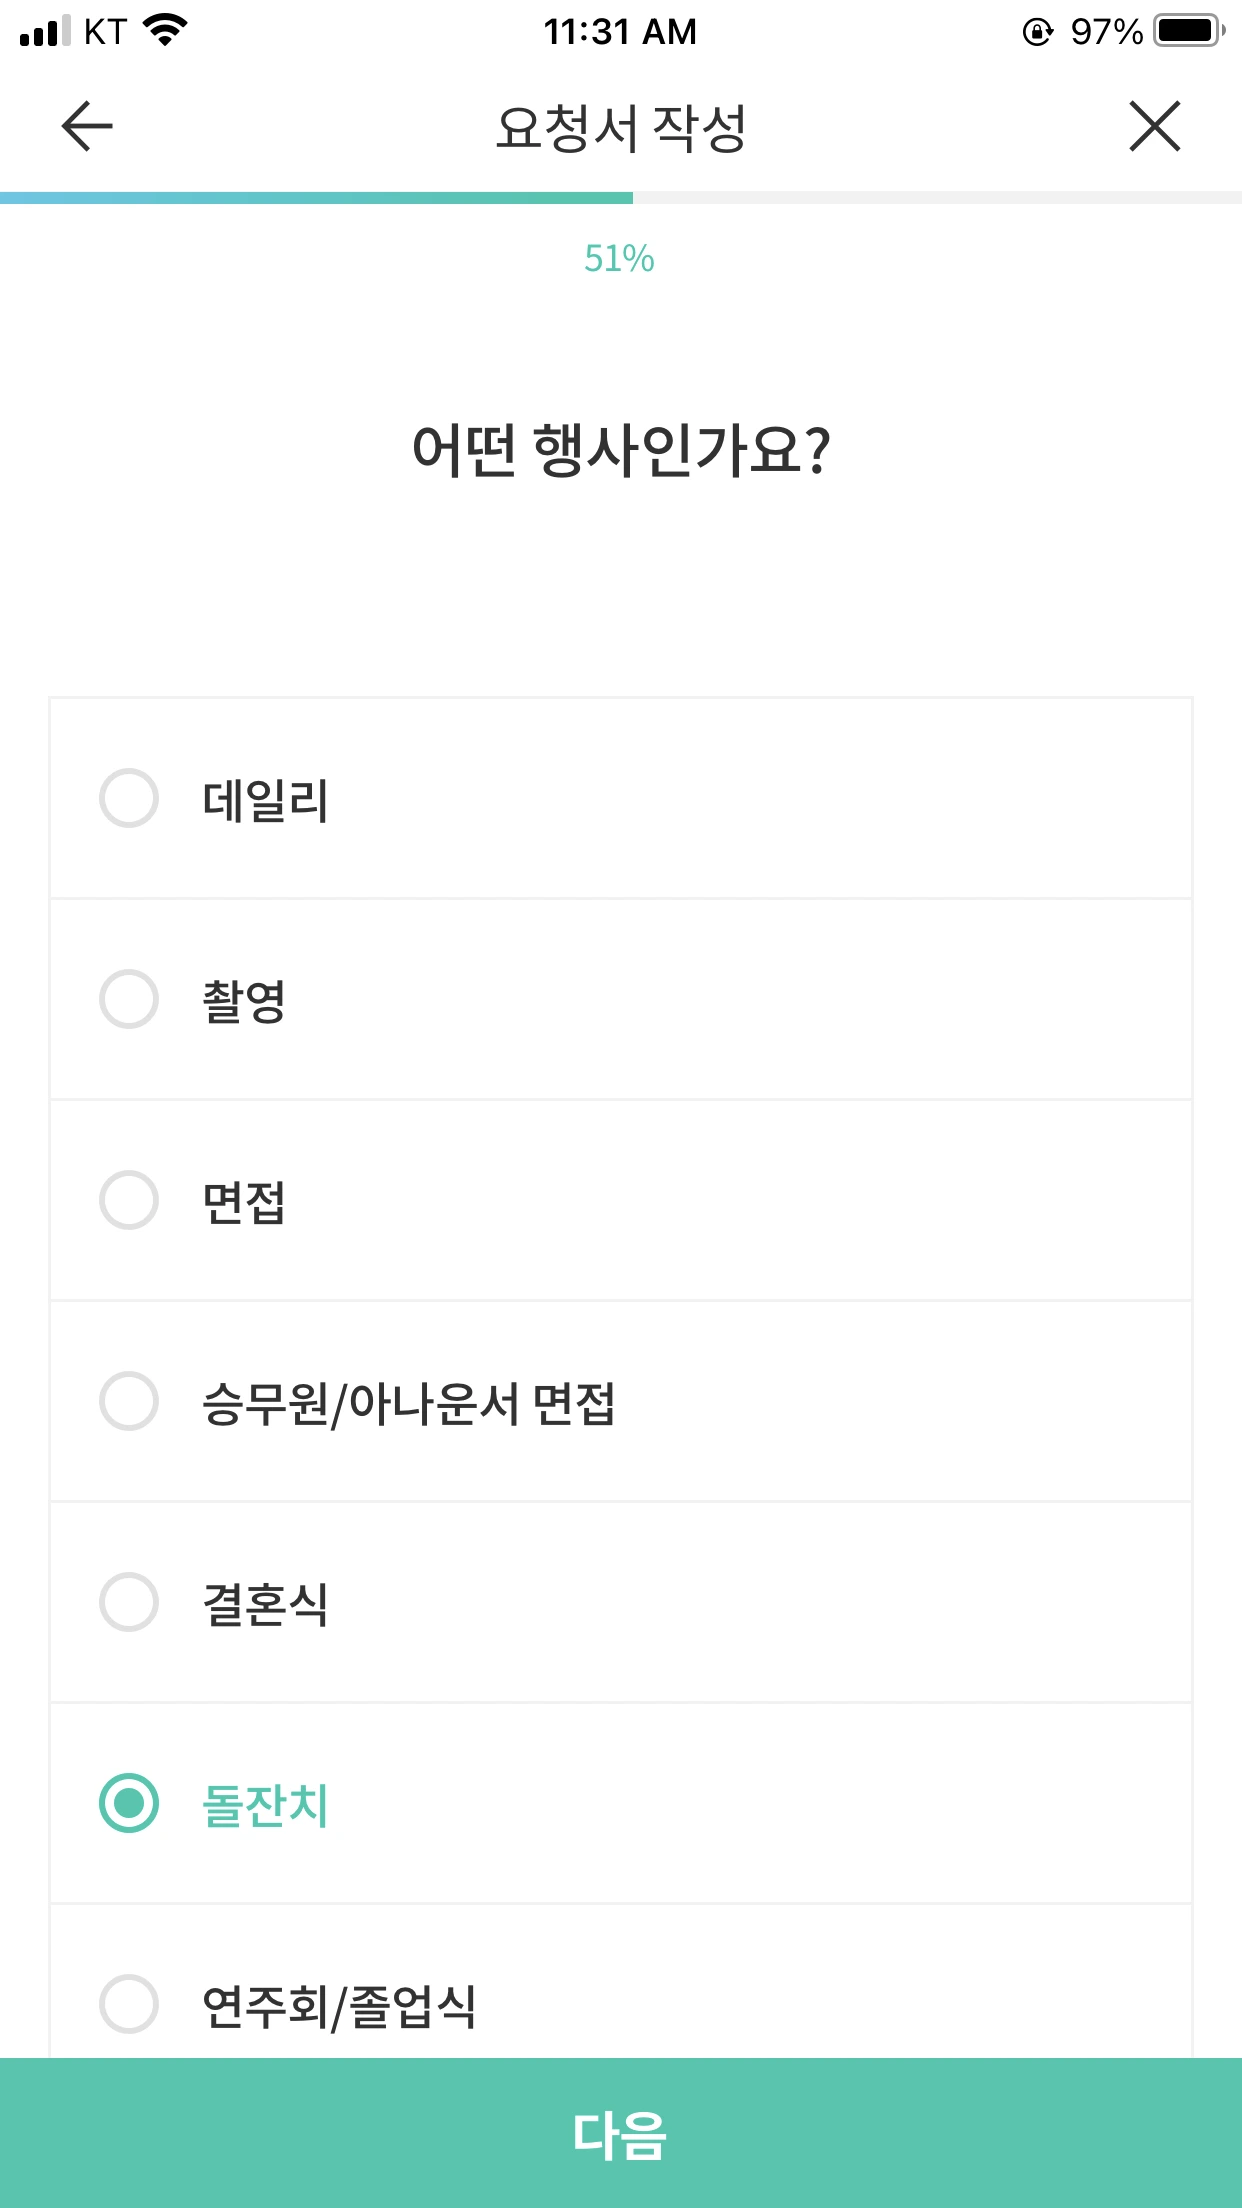Choose the 연주회/졸업식 radio button
Screen dimensions: 1242x2208
pos(129,2004)
